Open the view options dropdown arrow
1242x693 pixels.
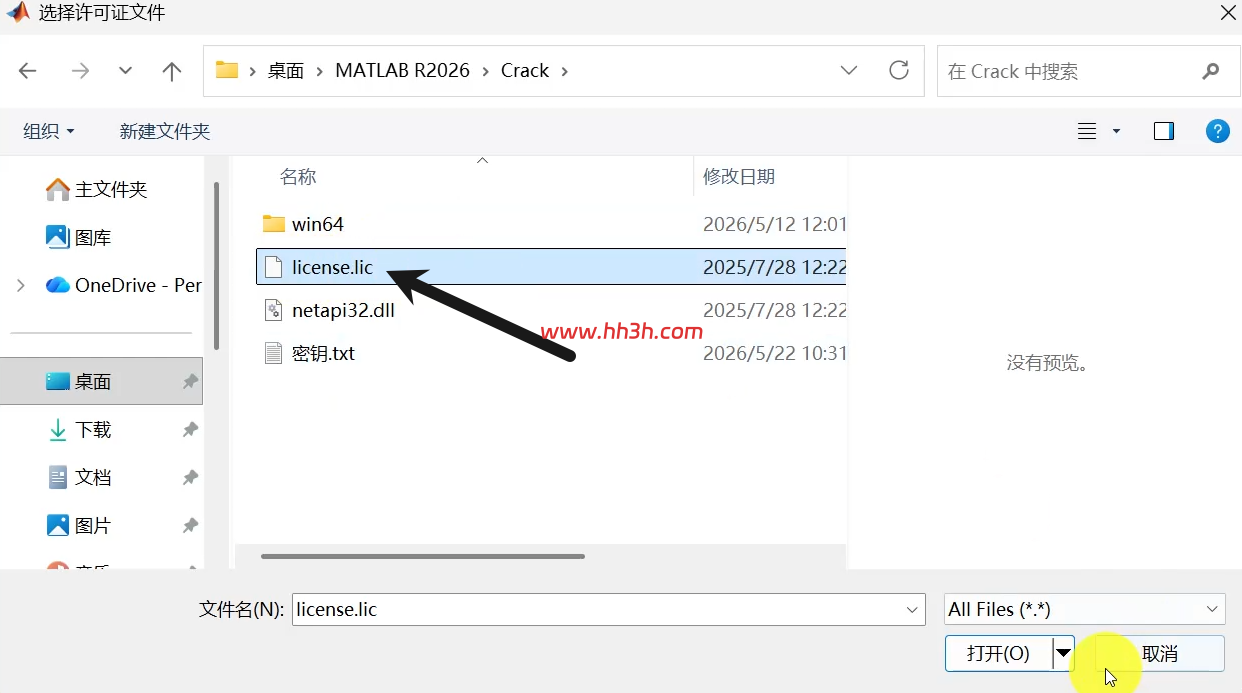point(1116,131)
